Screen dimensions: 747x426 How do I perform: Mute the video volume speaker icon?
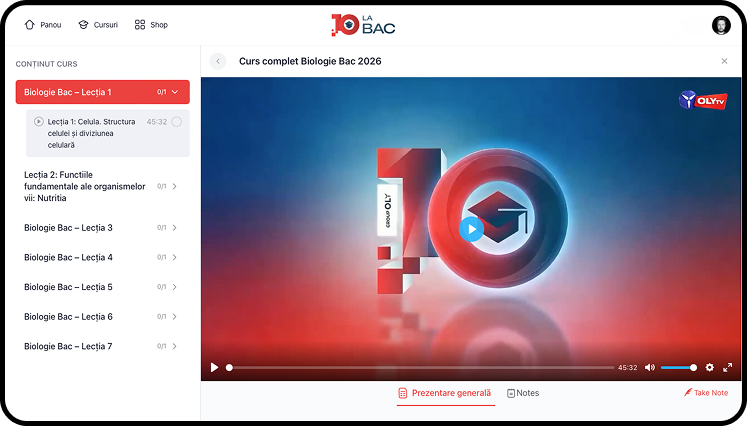pos(650,367)
